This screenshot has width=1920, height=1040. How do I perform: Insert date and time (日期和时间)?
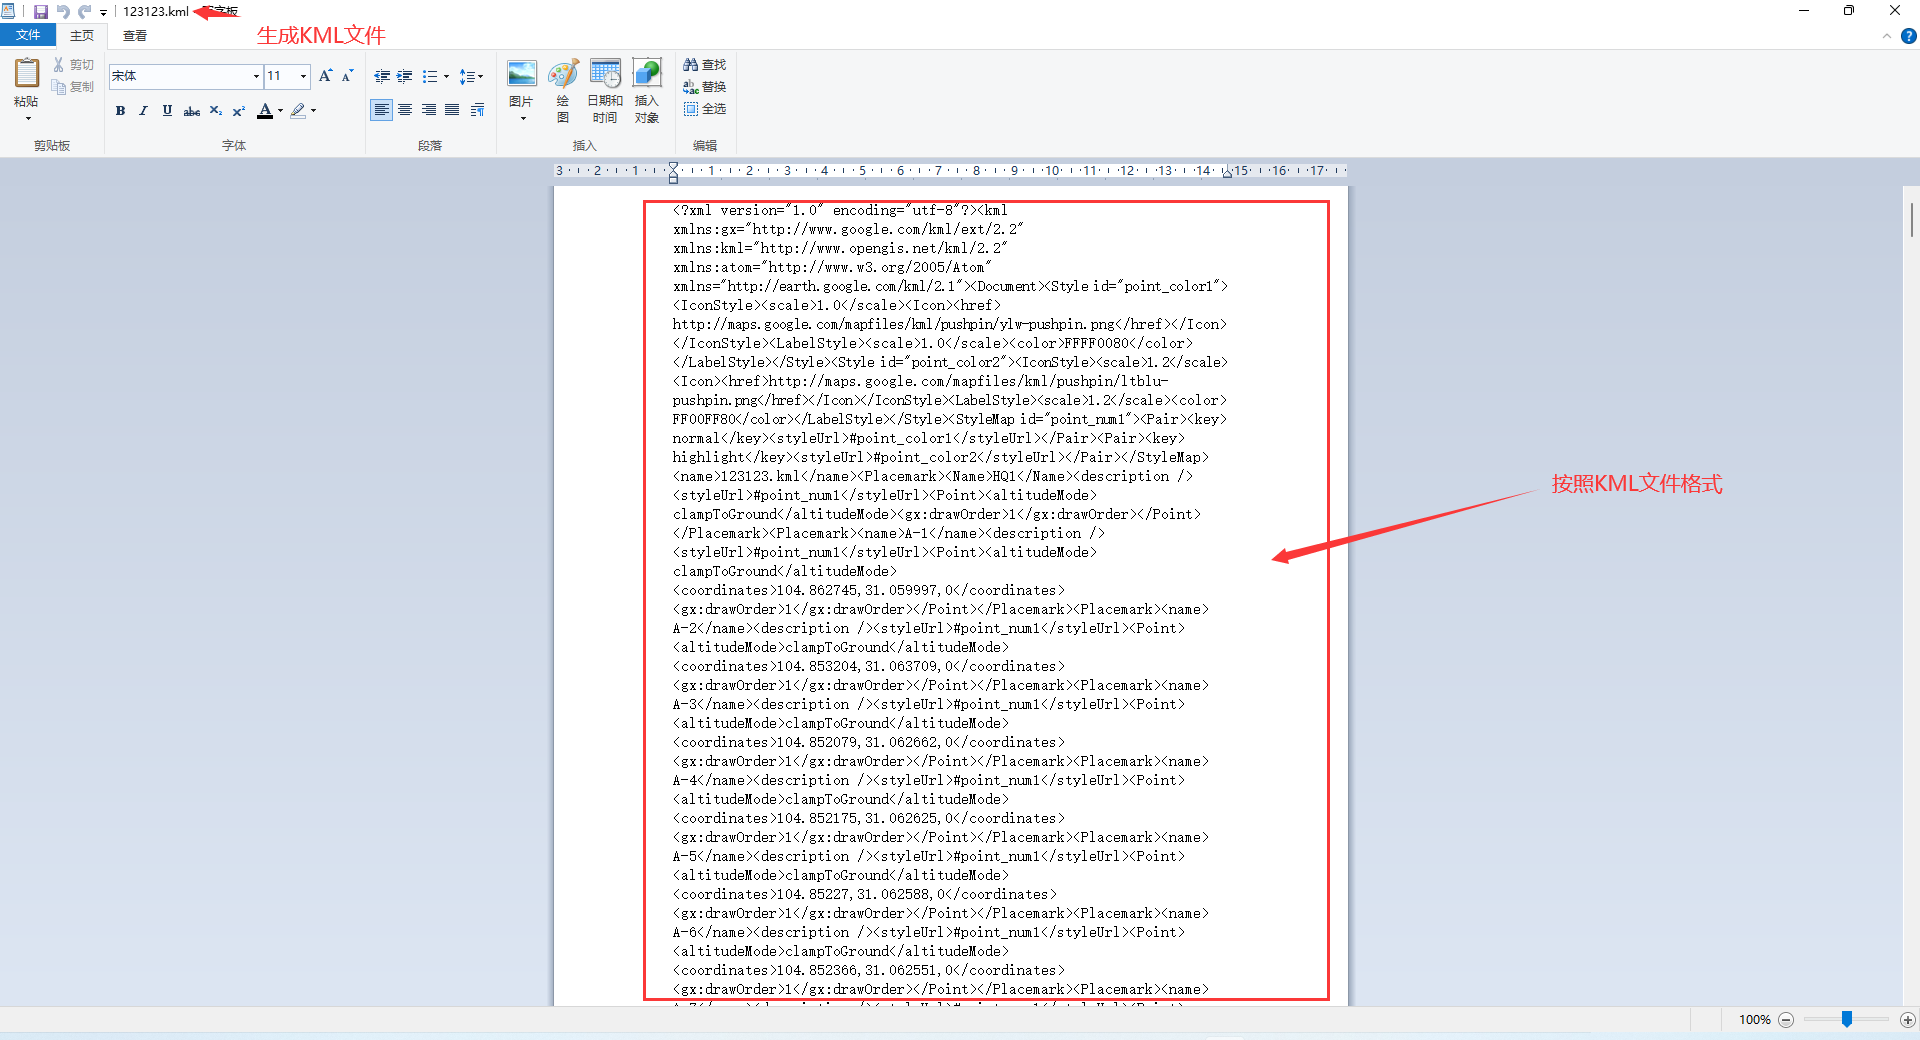click(x=605, y=90)
